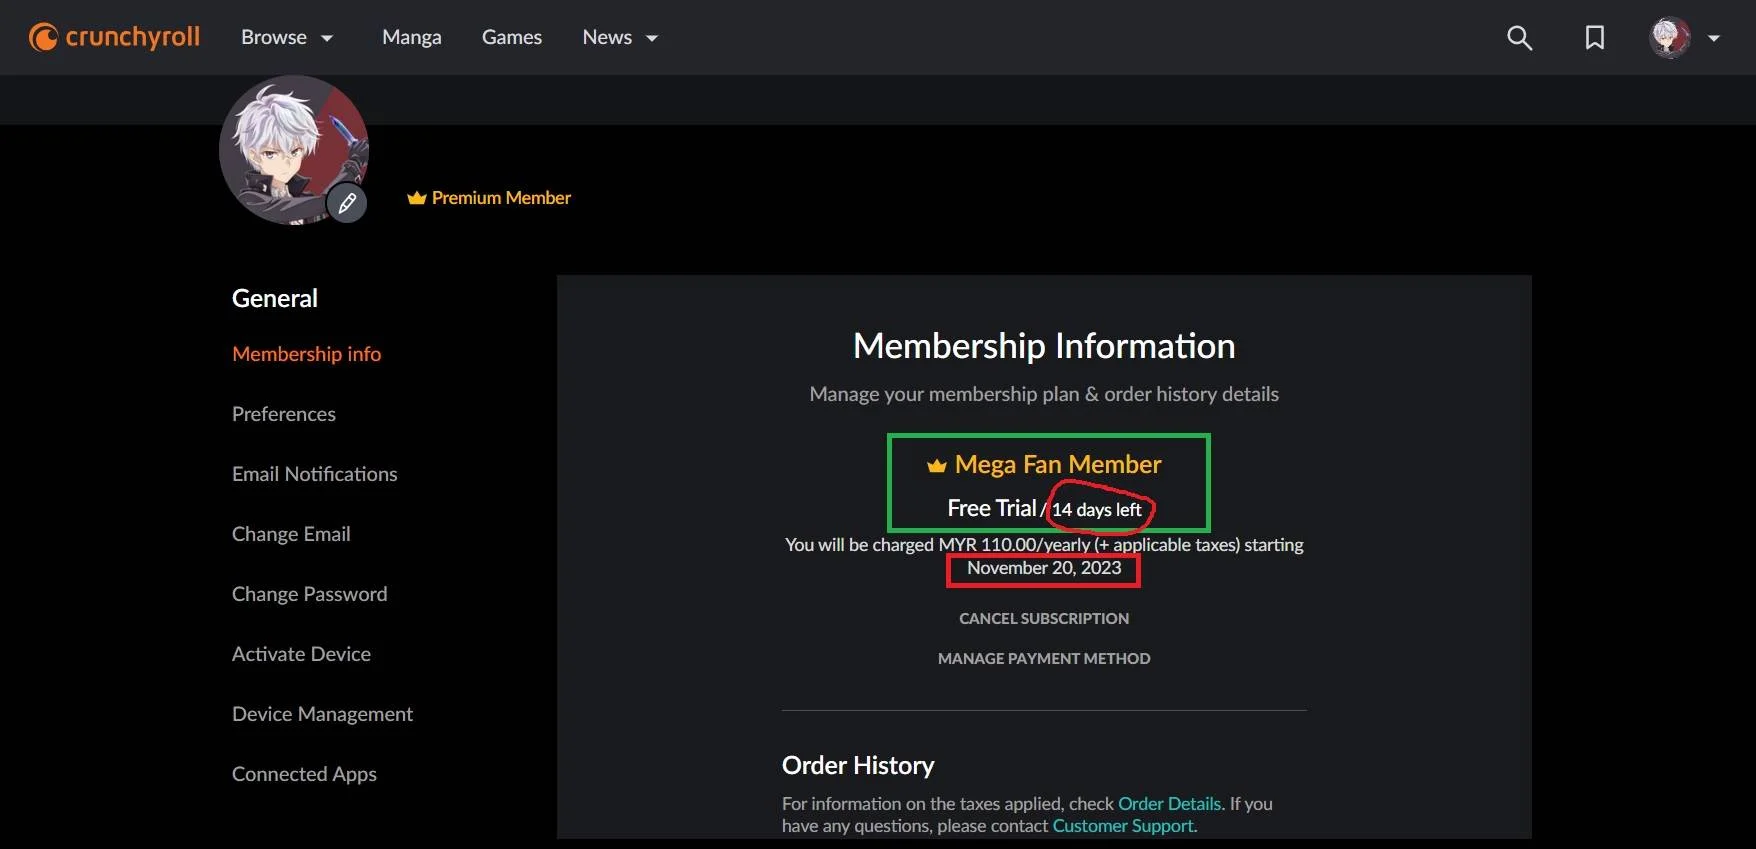The image size is (1756, 849).
Task: Click Cancel Subscription
Action: pos(1044,619)
